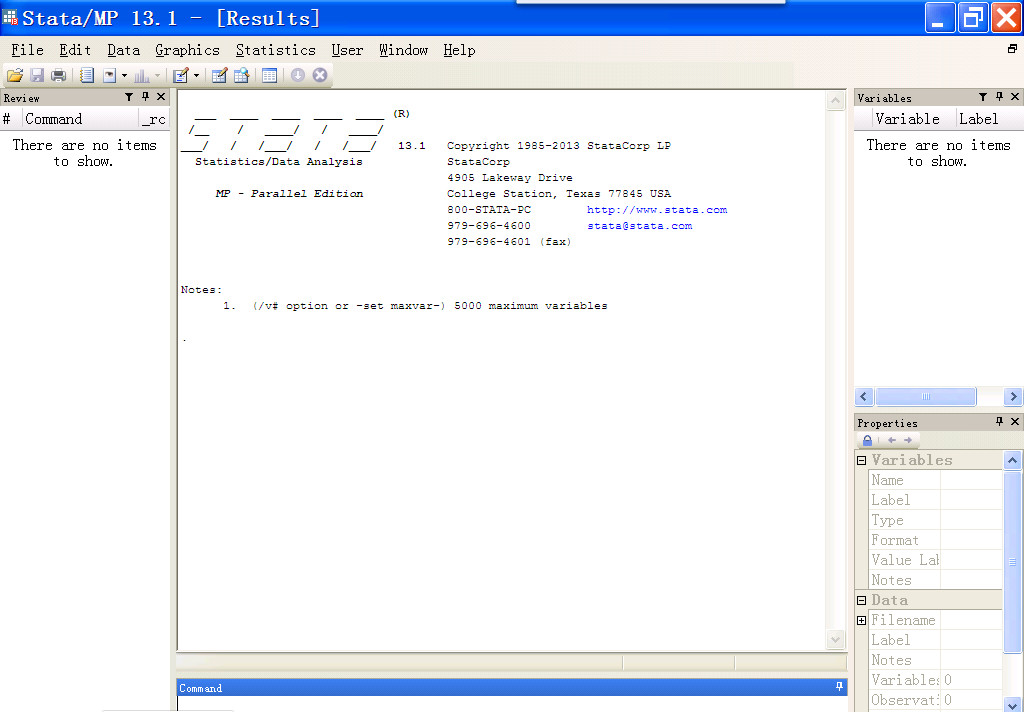Image resolution: width=1024 pixels, height=712 pixels.
Task: Open the http://www.stata.com link
Action: [657, 210]
